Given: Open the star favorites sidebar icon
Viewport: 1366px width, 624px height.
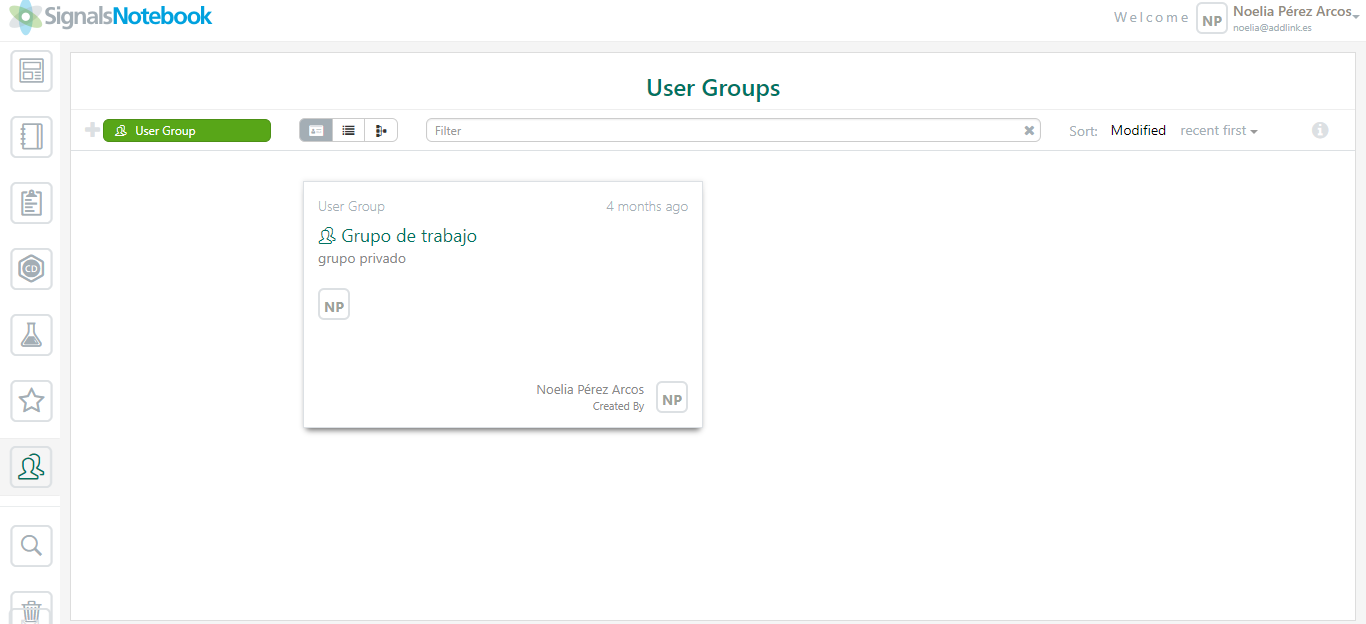Looking at the screenshot, I should (31, 401).
